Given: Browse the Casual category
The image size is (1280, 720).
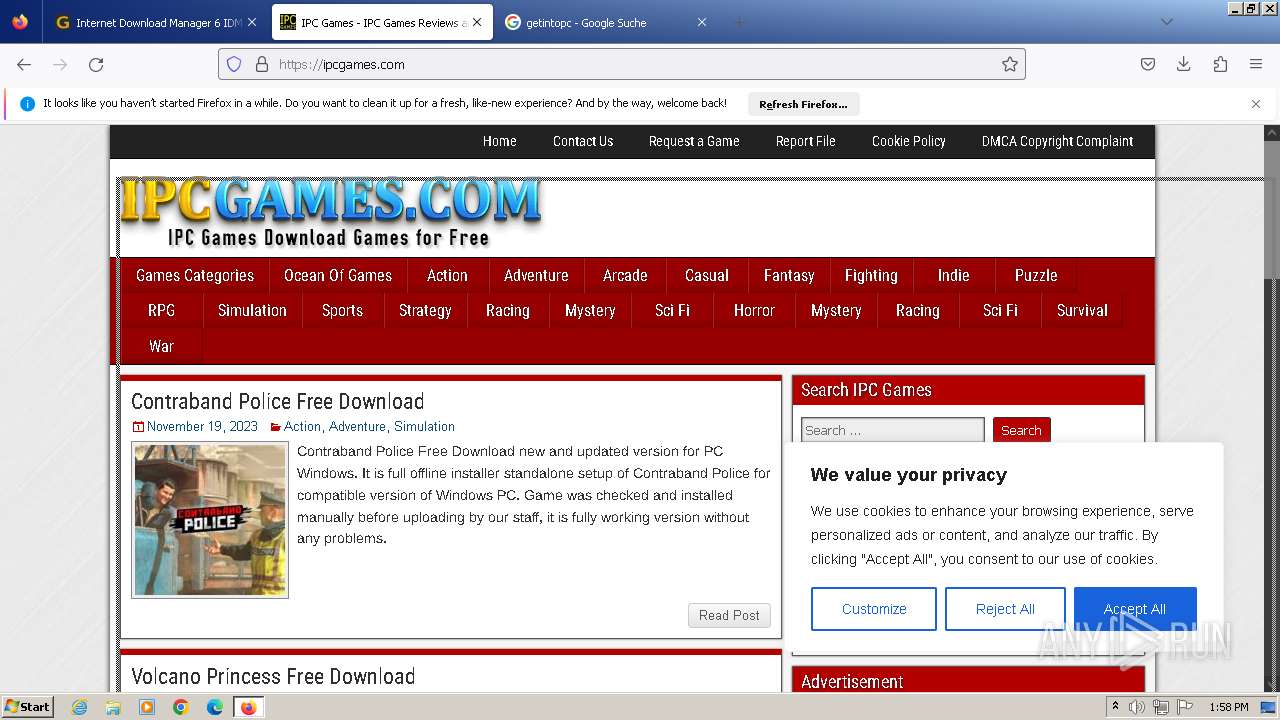Looking at the screenshot, I should click(706, 275).
